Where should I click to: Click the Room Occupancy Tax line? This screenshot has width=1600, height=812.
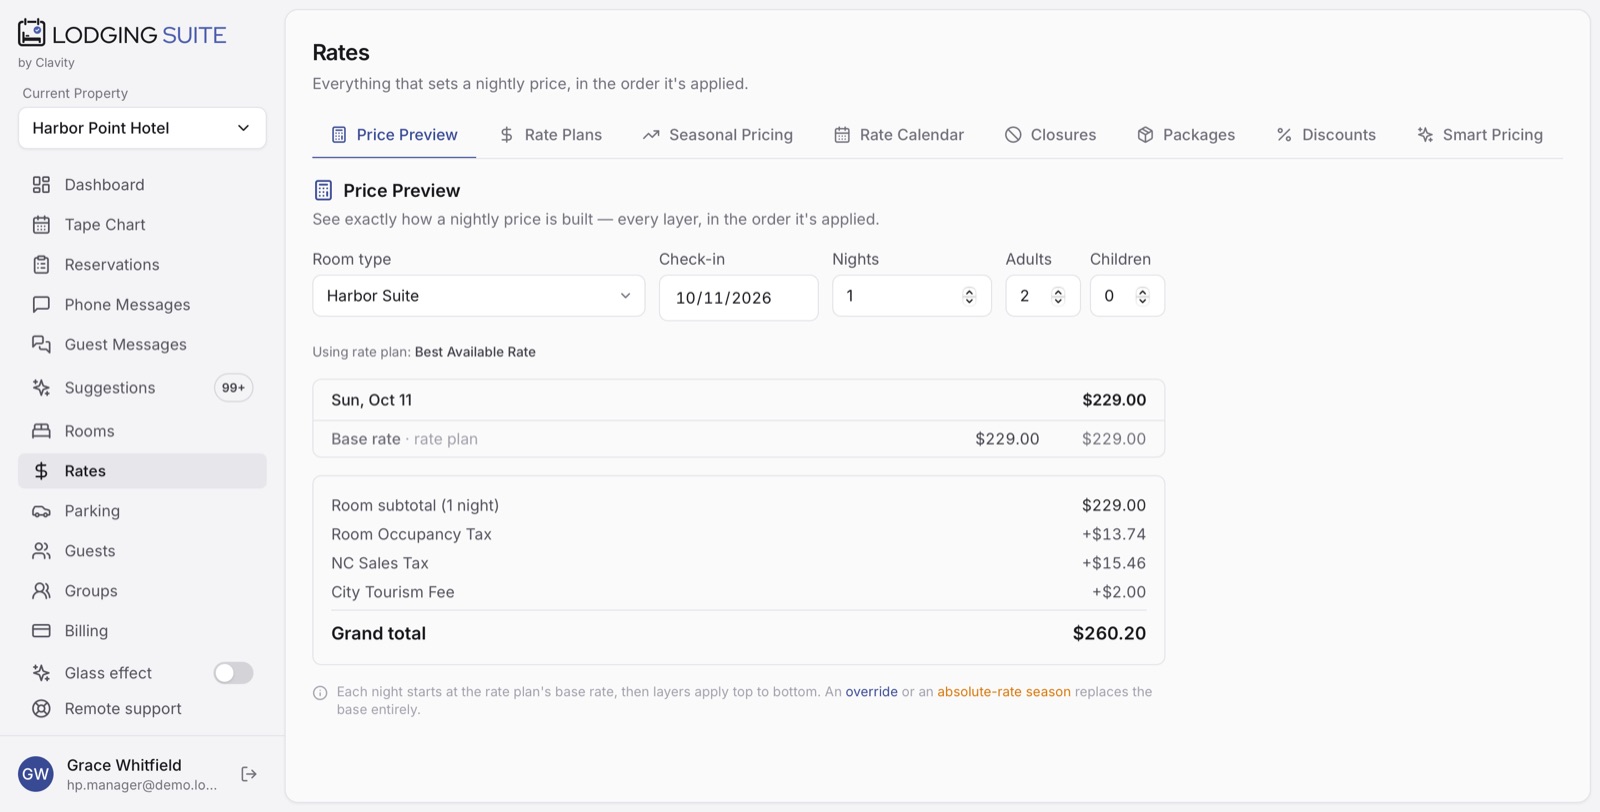click(738, 535)
